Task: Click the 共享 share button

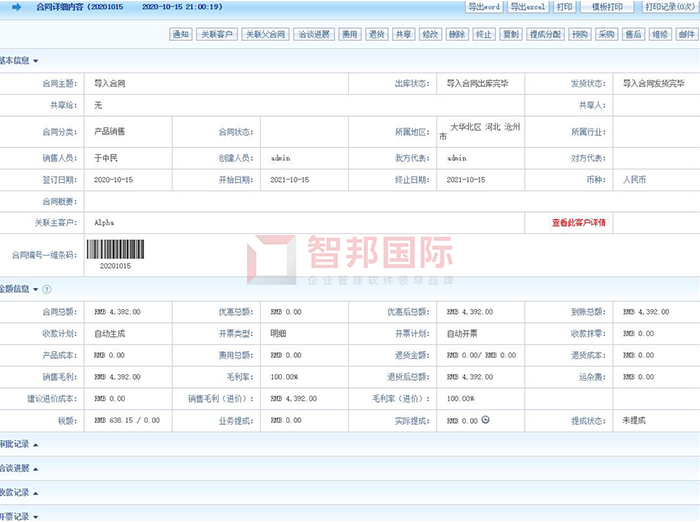Action: [x=404, y=34]
